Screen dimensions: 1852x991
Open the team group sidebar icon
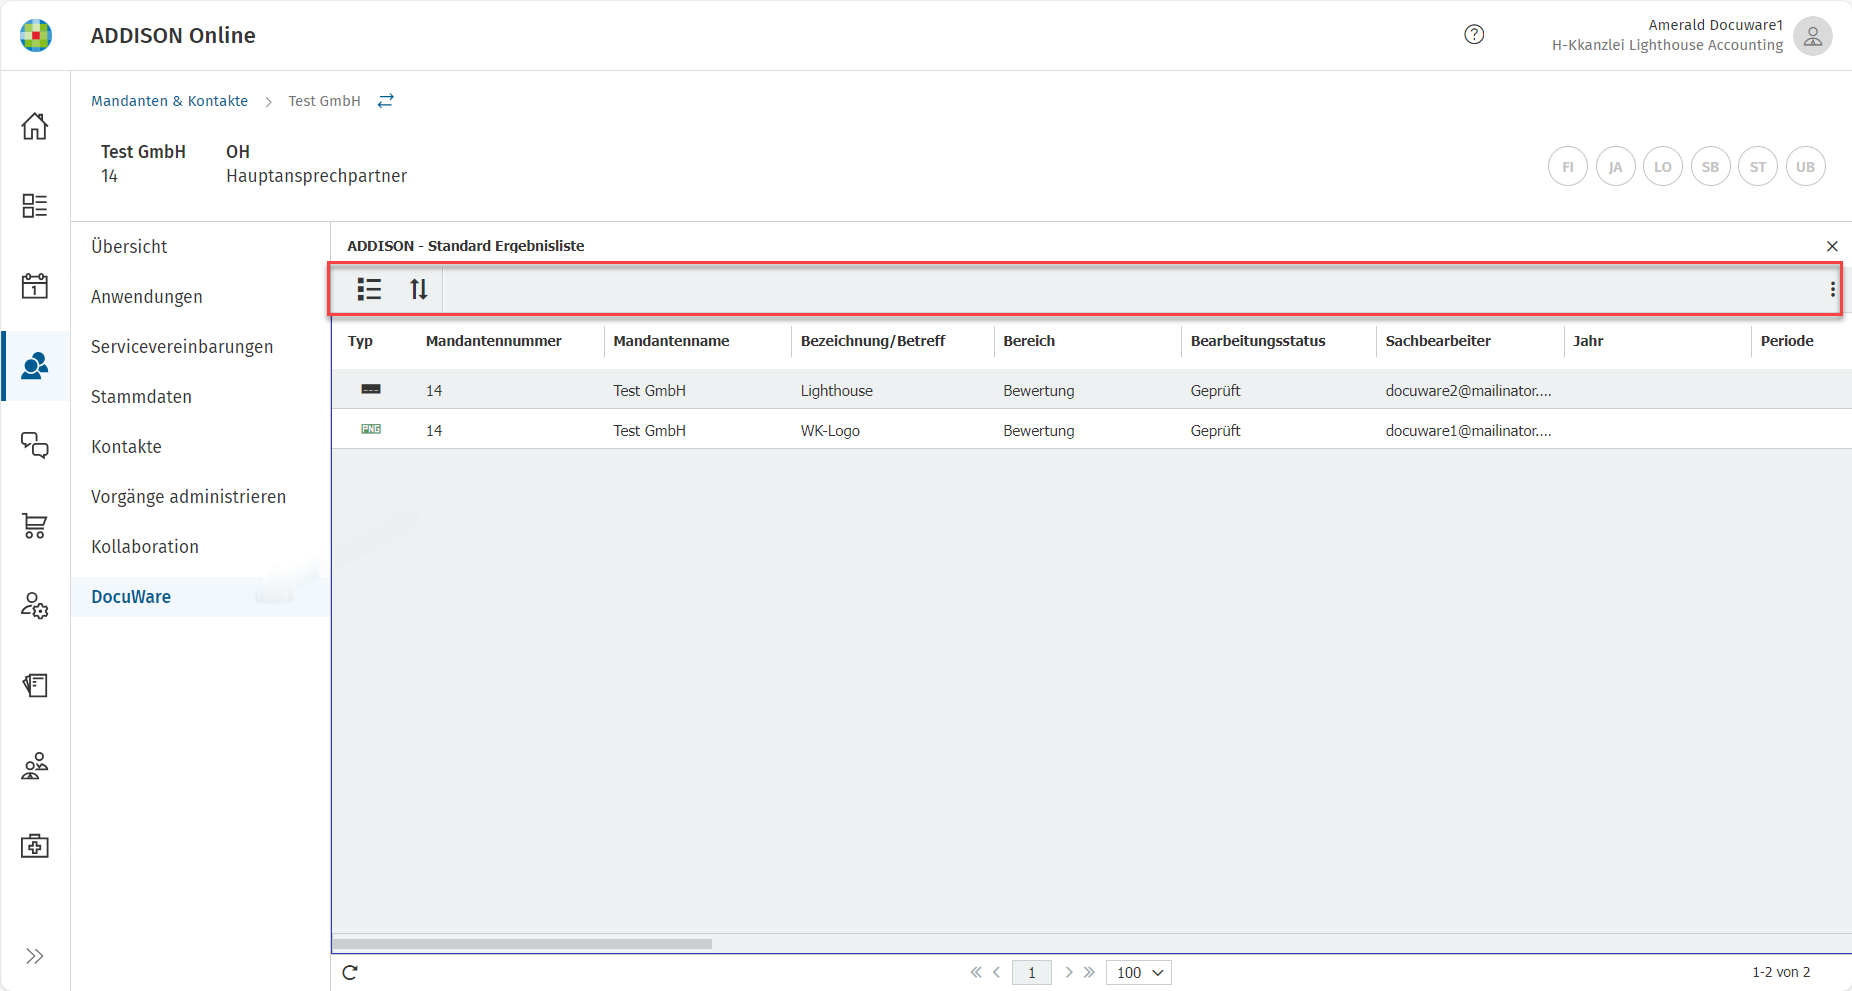point(35,766)
